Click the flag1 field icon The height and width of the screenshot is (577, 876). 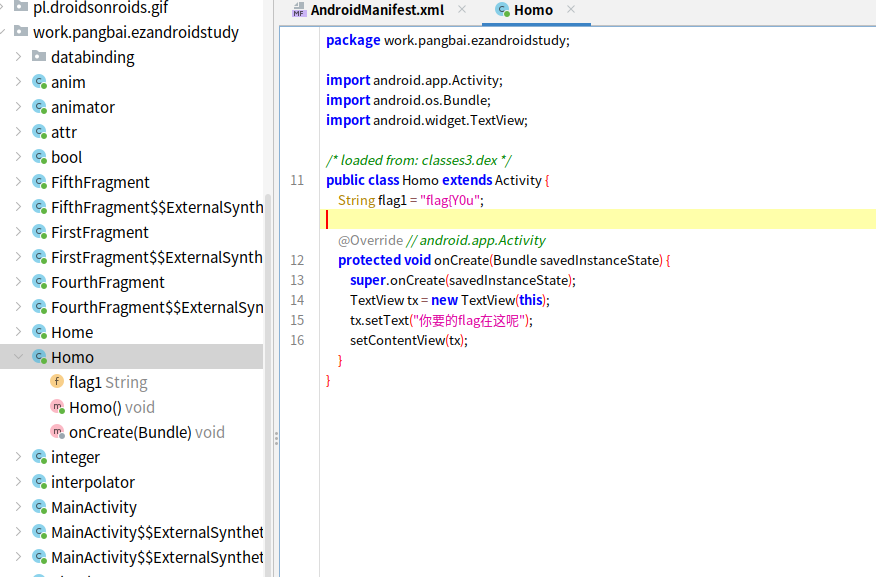tap(57, 382)
